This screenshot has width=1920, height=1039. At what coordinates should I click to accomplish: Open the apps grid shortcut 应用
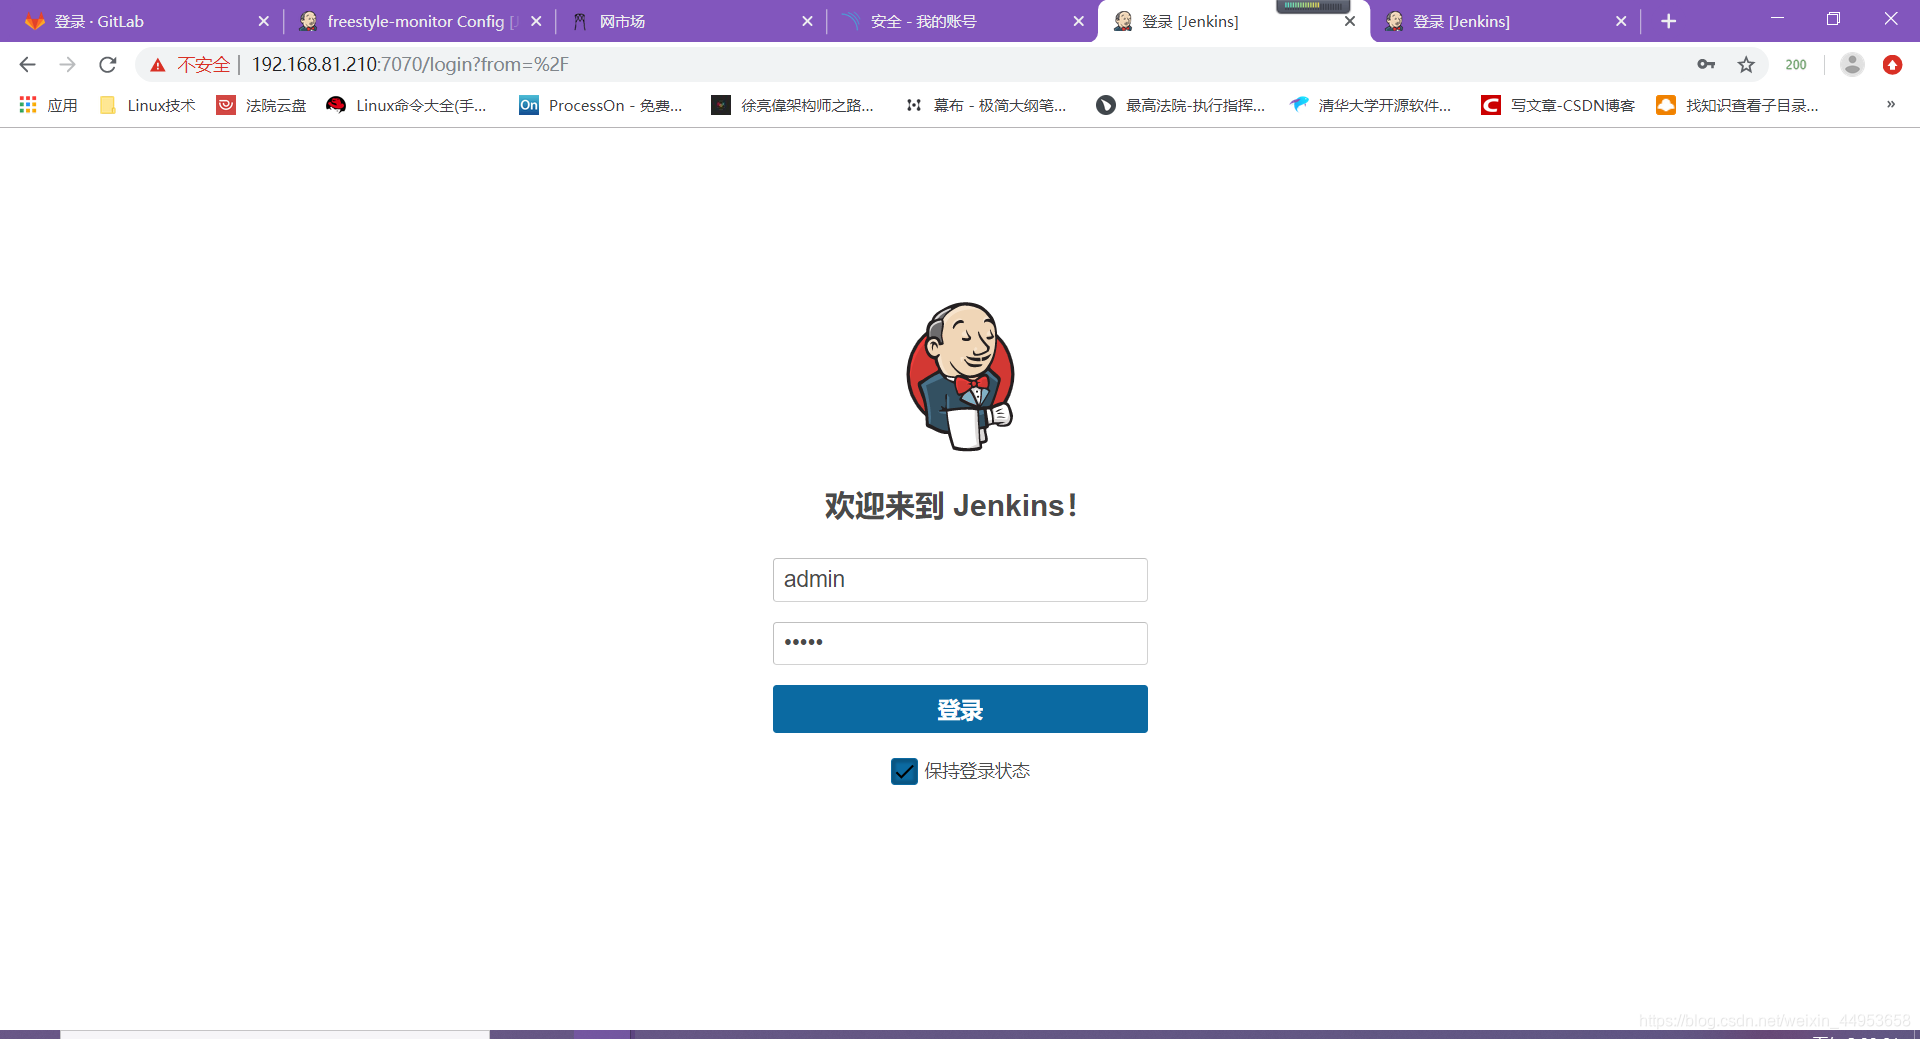pyautogui.click(x=48, y=105)
